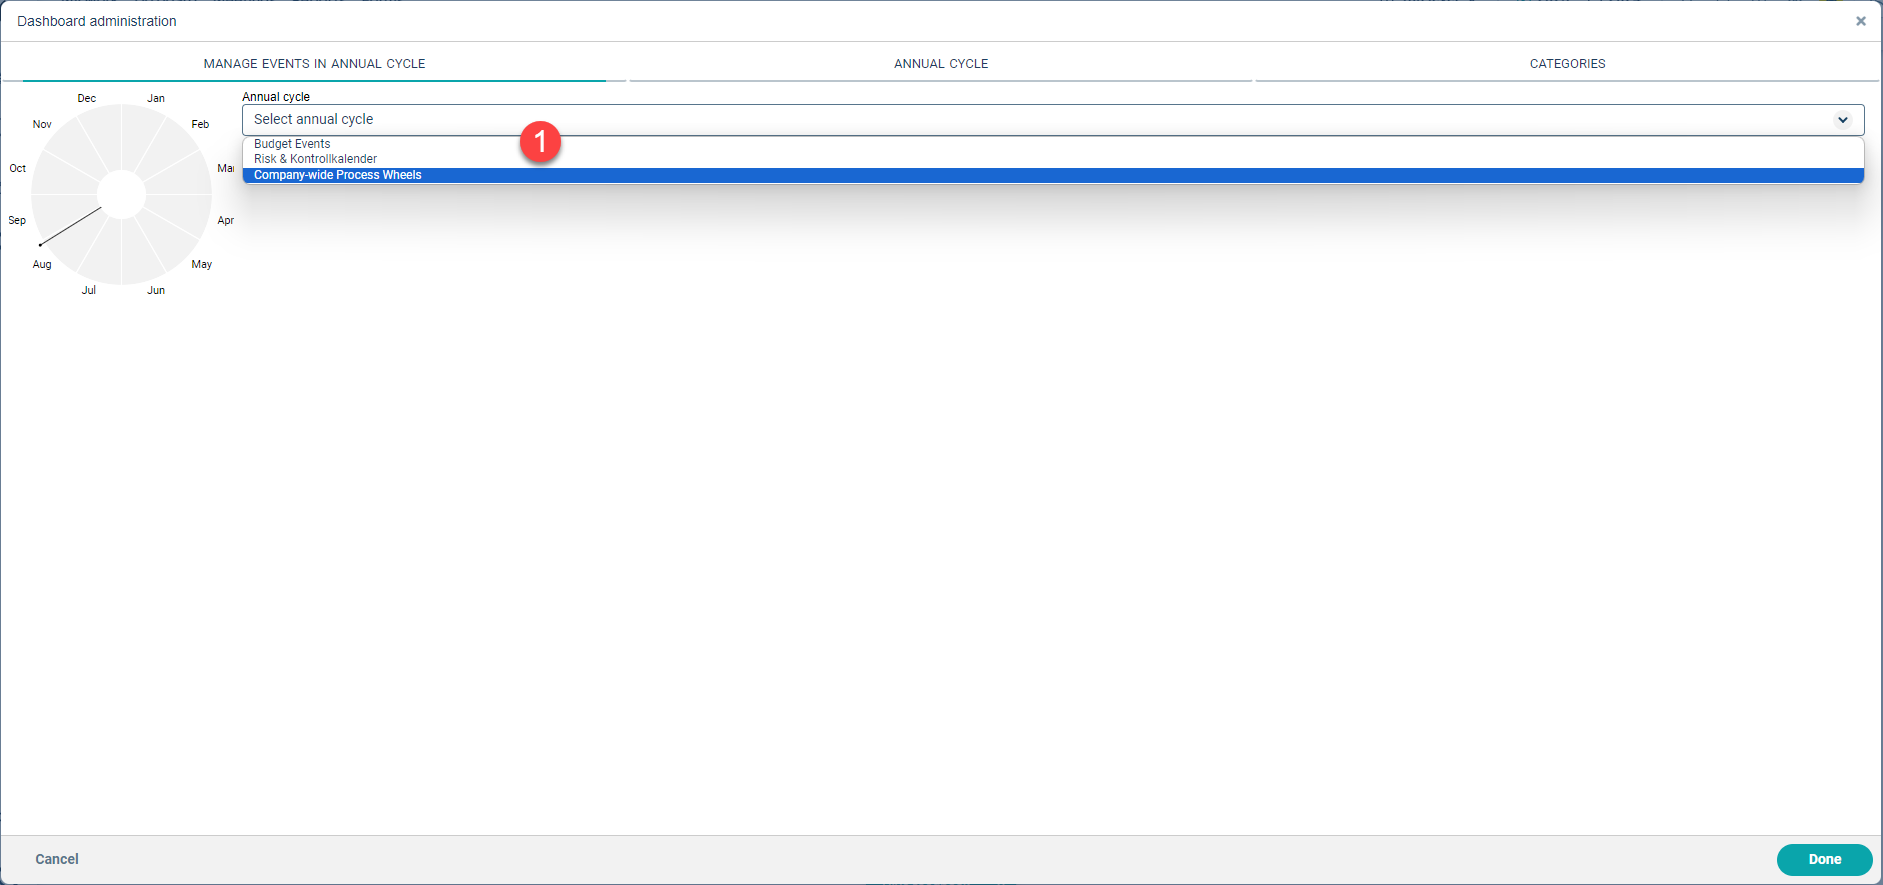Select Dec label on the annual wheel

pos(87,98)
